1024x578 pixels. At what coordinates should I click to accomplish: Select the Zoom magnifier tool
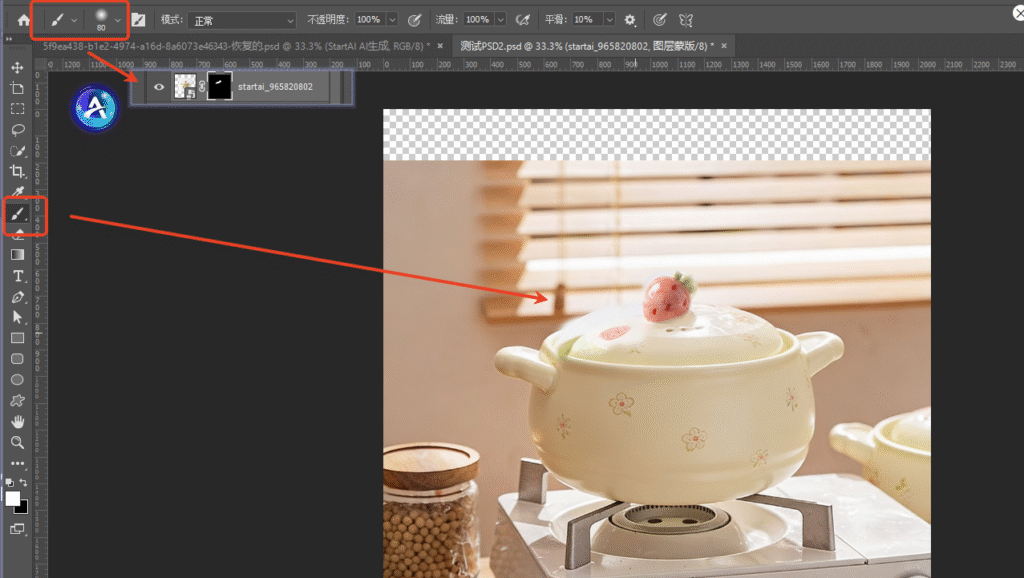pyautogui.click(x=17, y=442)
